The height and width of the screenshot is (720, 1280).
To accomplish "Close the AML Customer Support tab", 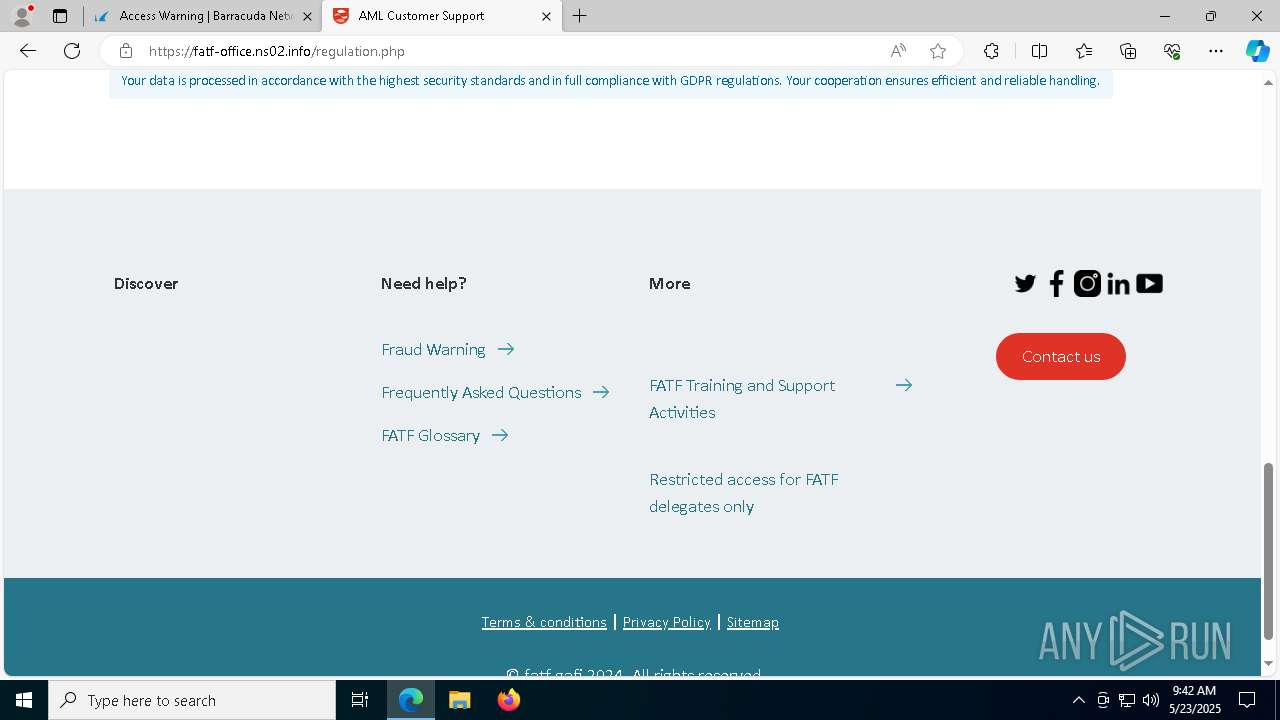I will coord(546,16).
